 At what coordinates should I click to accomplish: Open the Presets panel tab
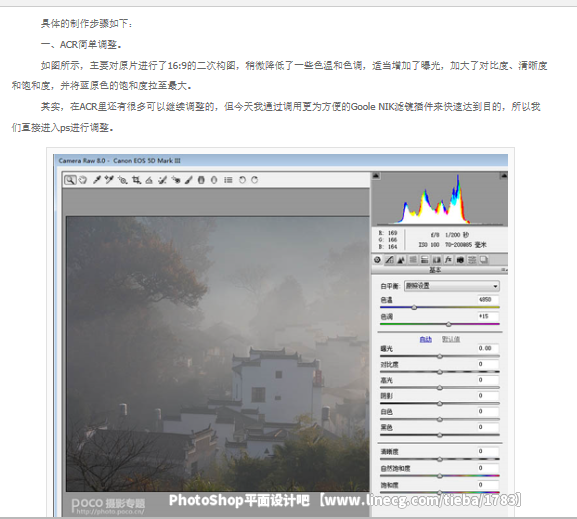pos(472,260)
